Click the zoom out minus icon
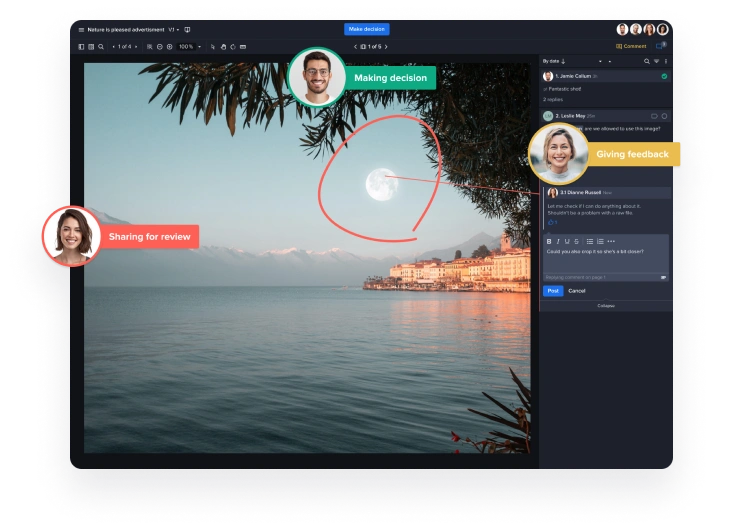730x529 pixels. pyautogui.click(x=158, y=47)
